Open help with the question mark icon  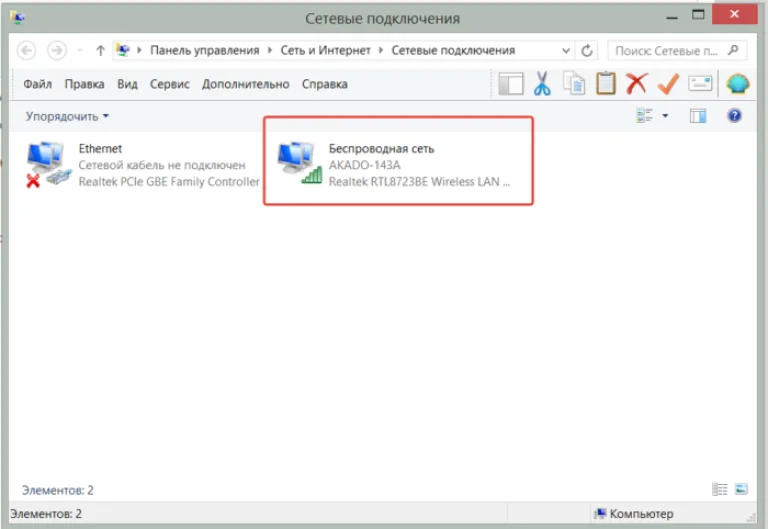click(734, 116)
